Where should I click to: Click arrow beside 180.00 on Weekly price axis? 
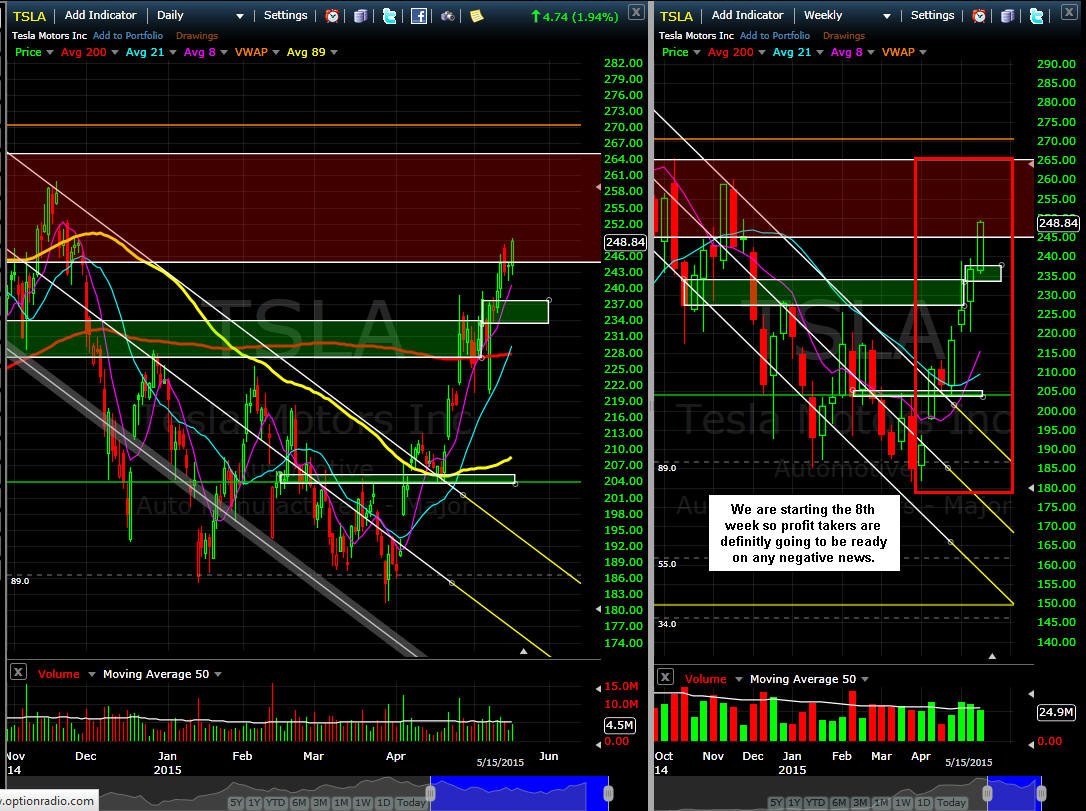pos(1031,488)
